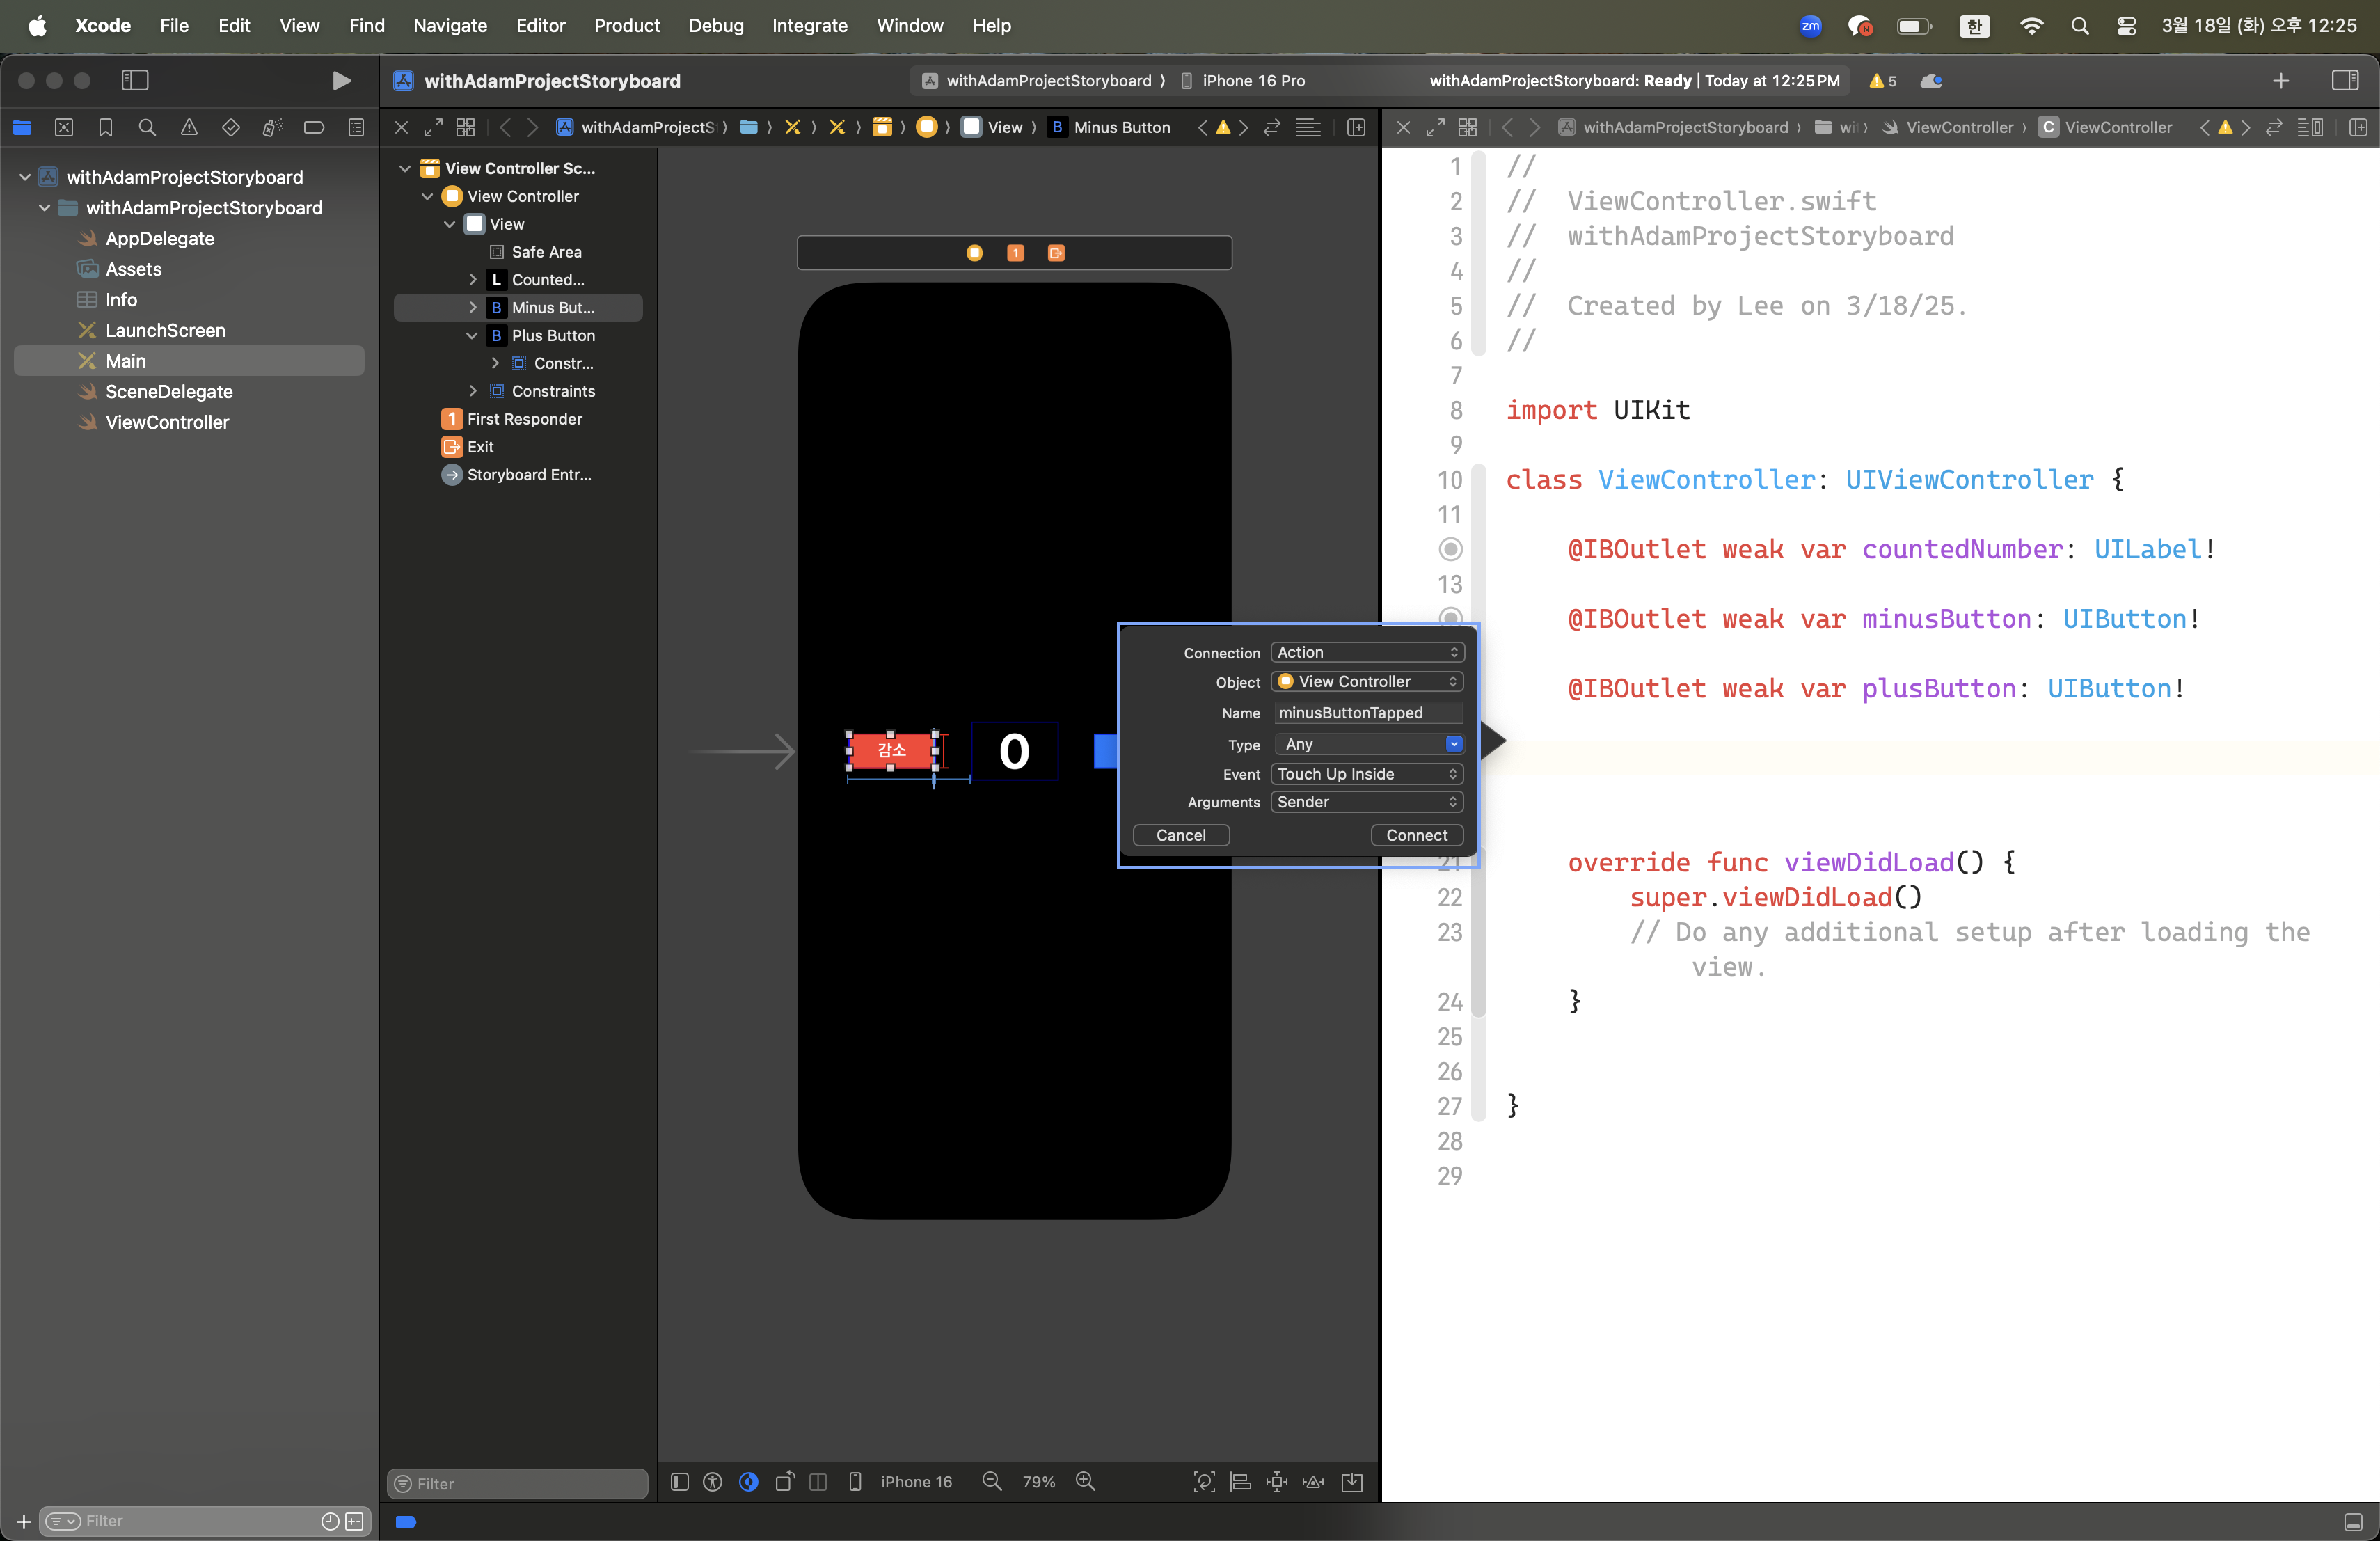Select the Assets catalog in navigator

(x=189, y=269)
